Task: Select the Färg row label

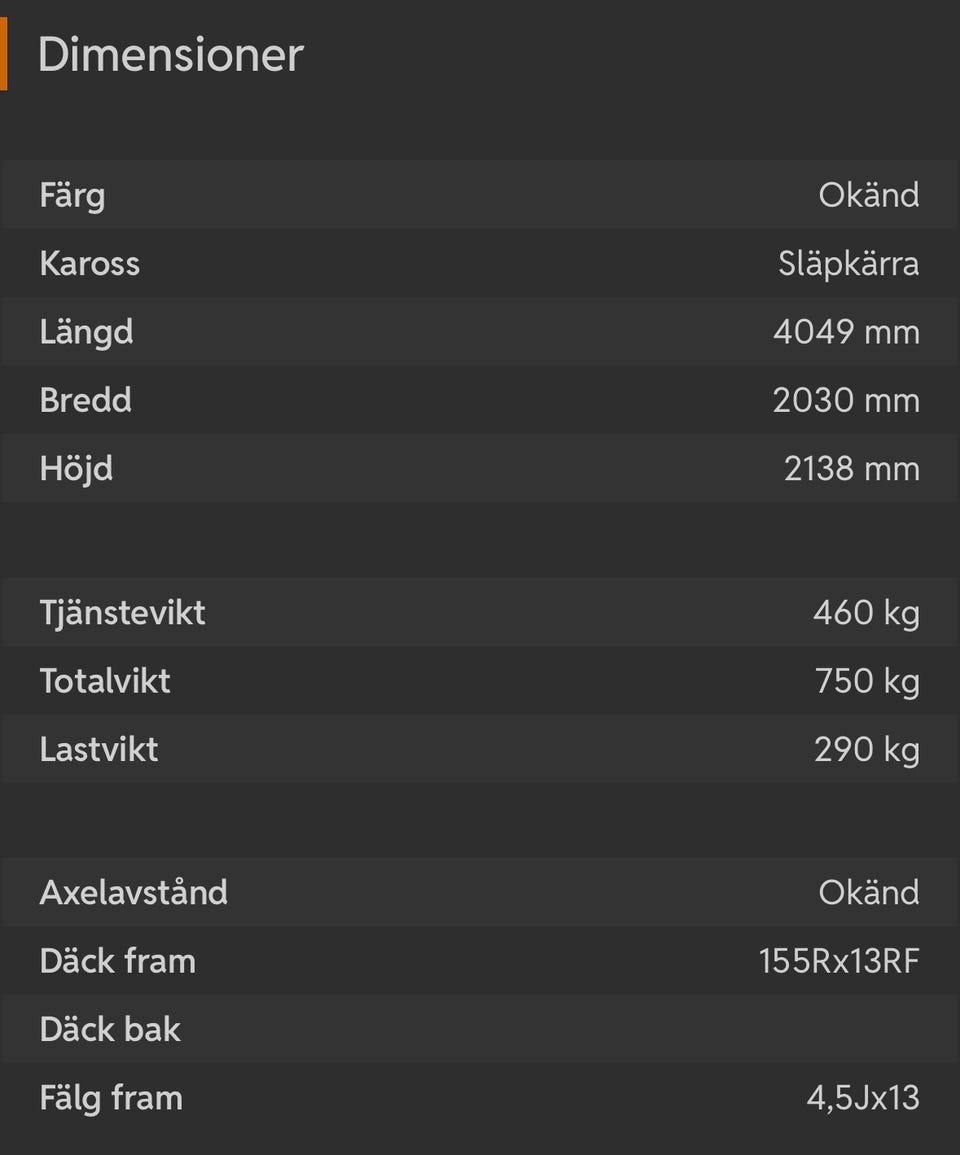Action: [72, 195]
